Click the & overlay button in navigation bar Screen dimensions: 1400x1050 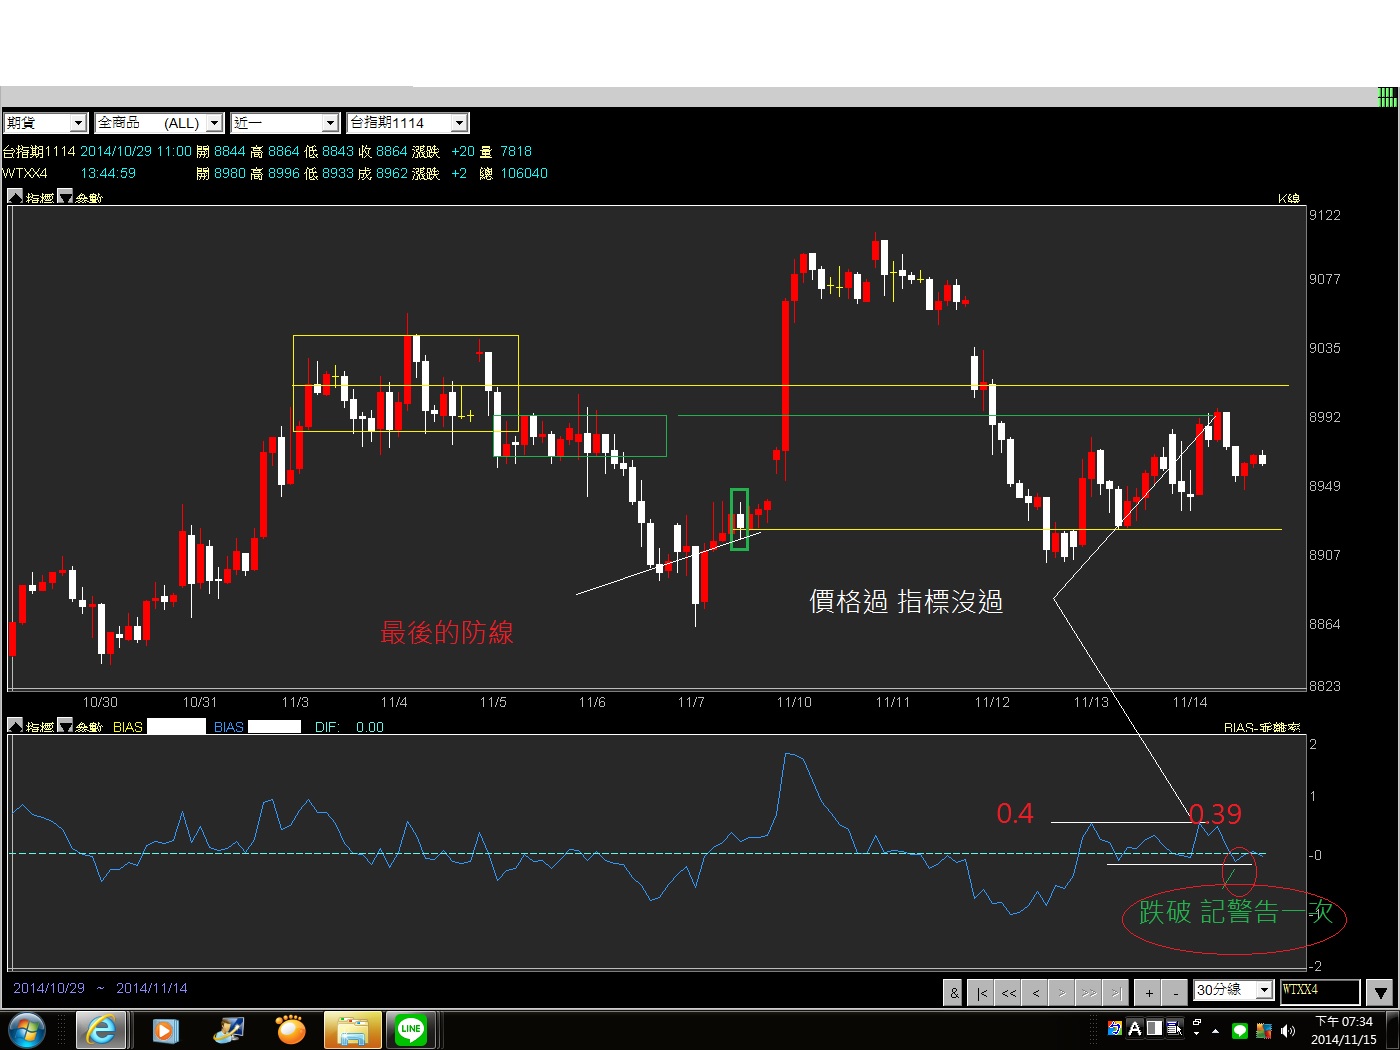[x=954, y=992]
